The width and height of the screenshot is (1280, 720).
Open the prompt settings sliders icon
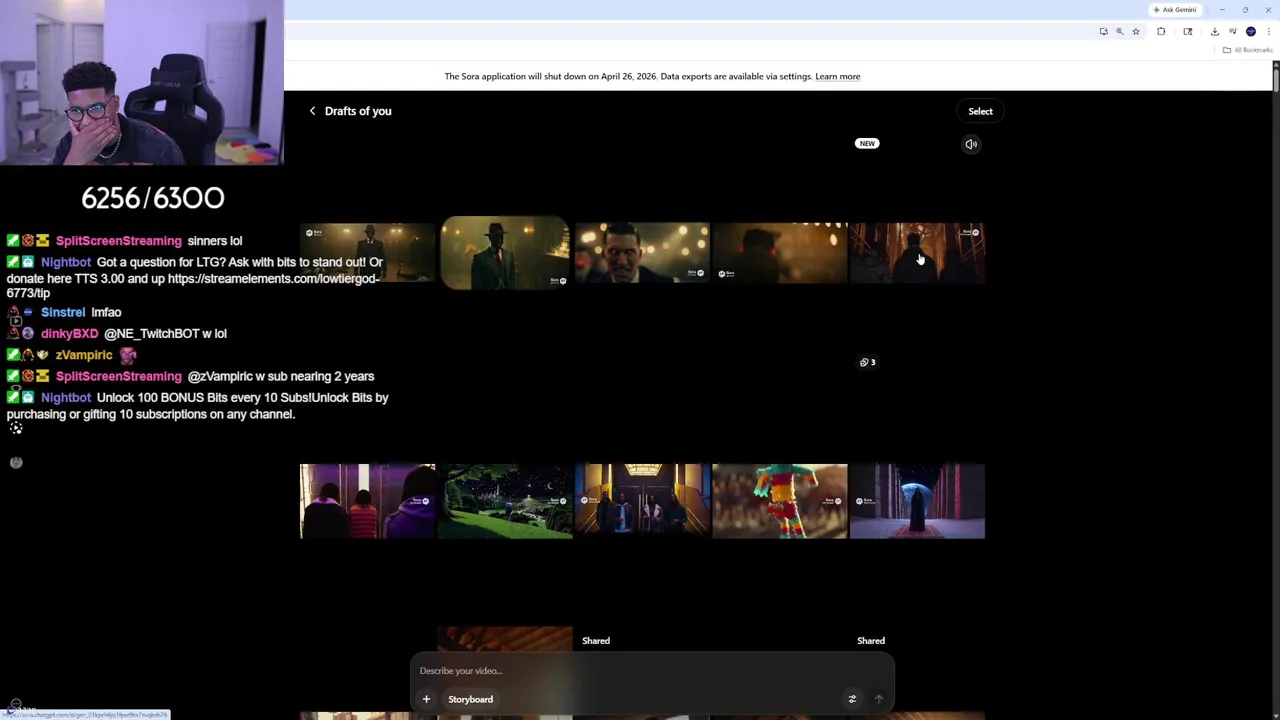[x=852, y=699]
